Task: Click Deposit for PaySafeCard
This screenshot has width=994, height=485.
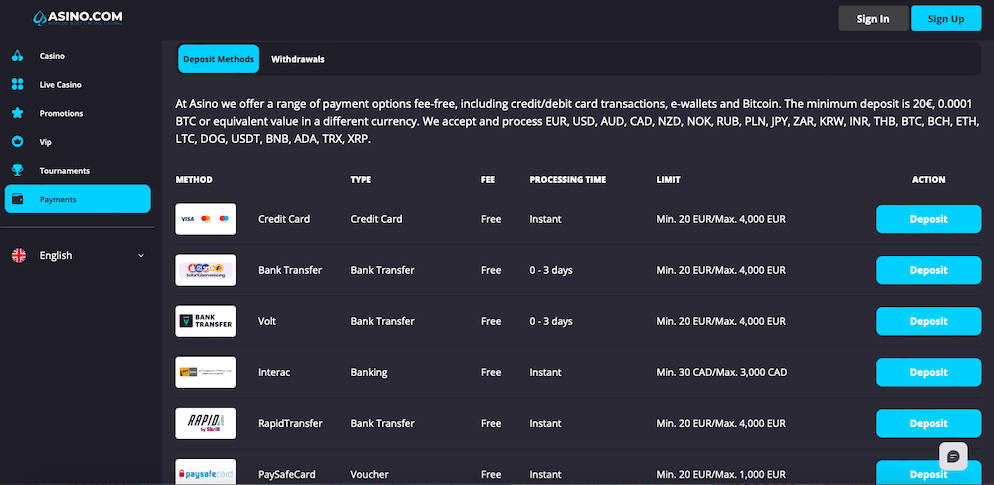Action: click(929, 473)
